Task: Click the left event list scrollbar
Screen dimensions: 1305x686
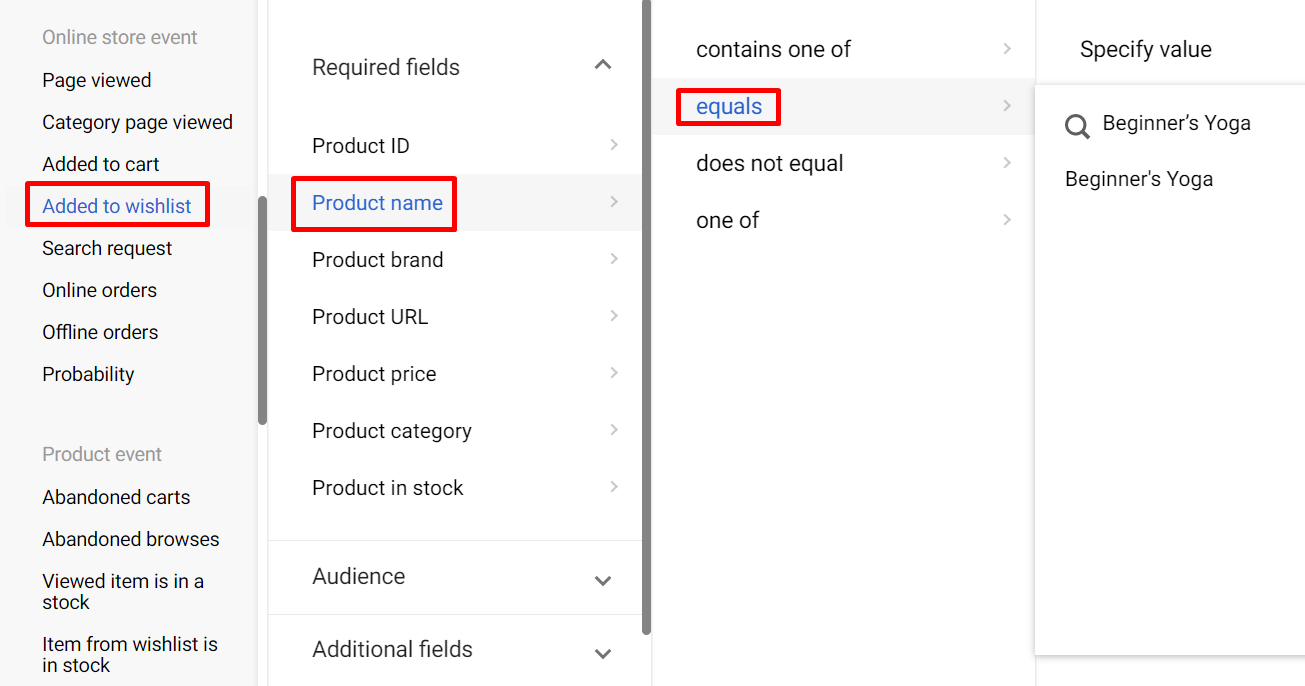Action: tap(262, 310)
